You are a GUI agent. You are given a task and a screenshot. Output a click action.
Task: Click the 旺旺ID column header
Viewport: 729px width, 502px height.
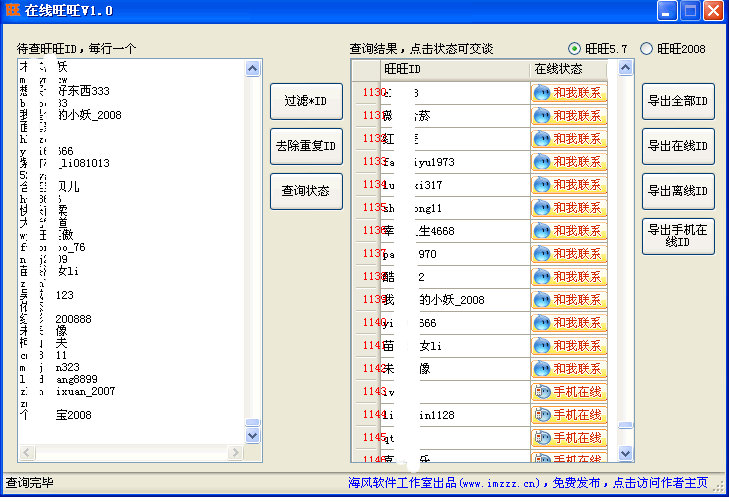coord(455,69)
